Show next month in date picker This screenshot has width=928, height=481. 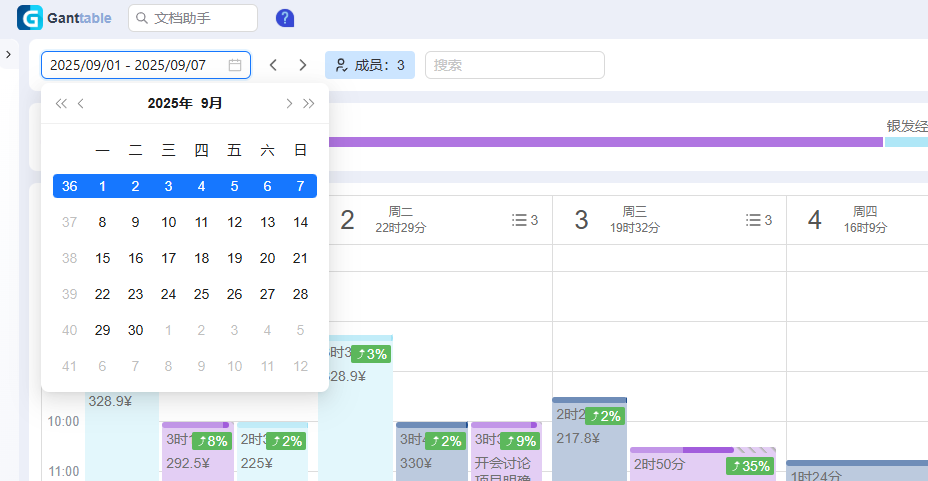289,104
